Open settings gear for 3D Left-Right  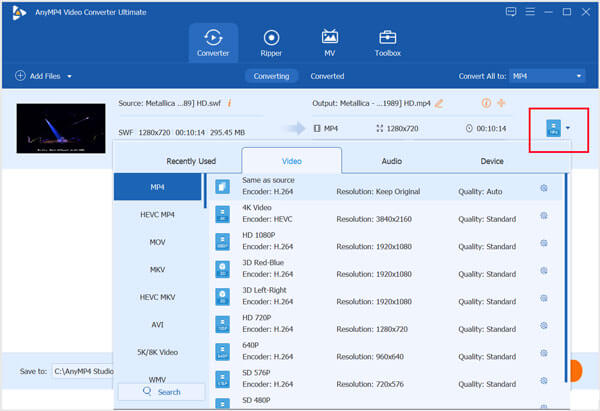coord(544,298)
